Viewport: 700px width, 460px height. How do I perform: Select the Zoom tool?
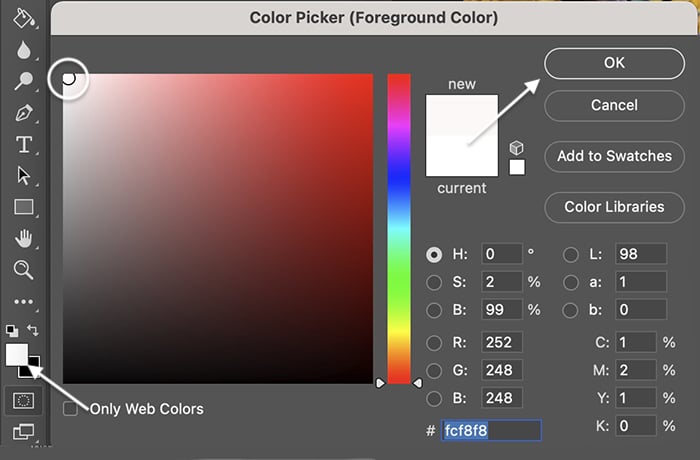point(23,270)
